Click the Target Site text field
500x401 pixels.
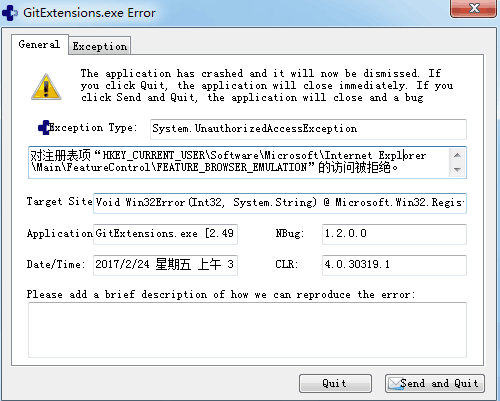(x=280, y=203)
